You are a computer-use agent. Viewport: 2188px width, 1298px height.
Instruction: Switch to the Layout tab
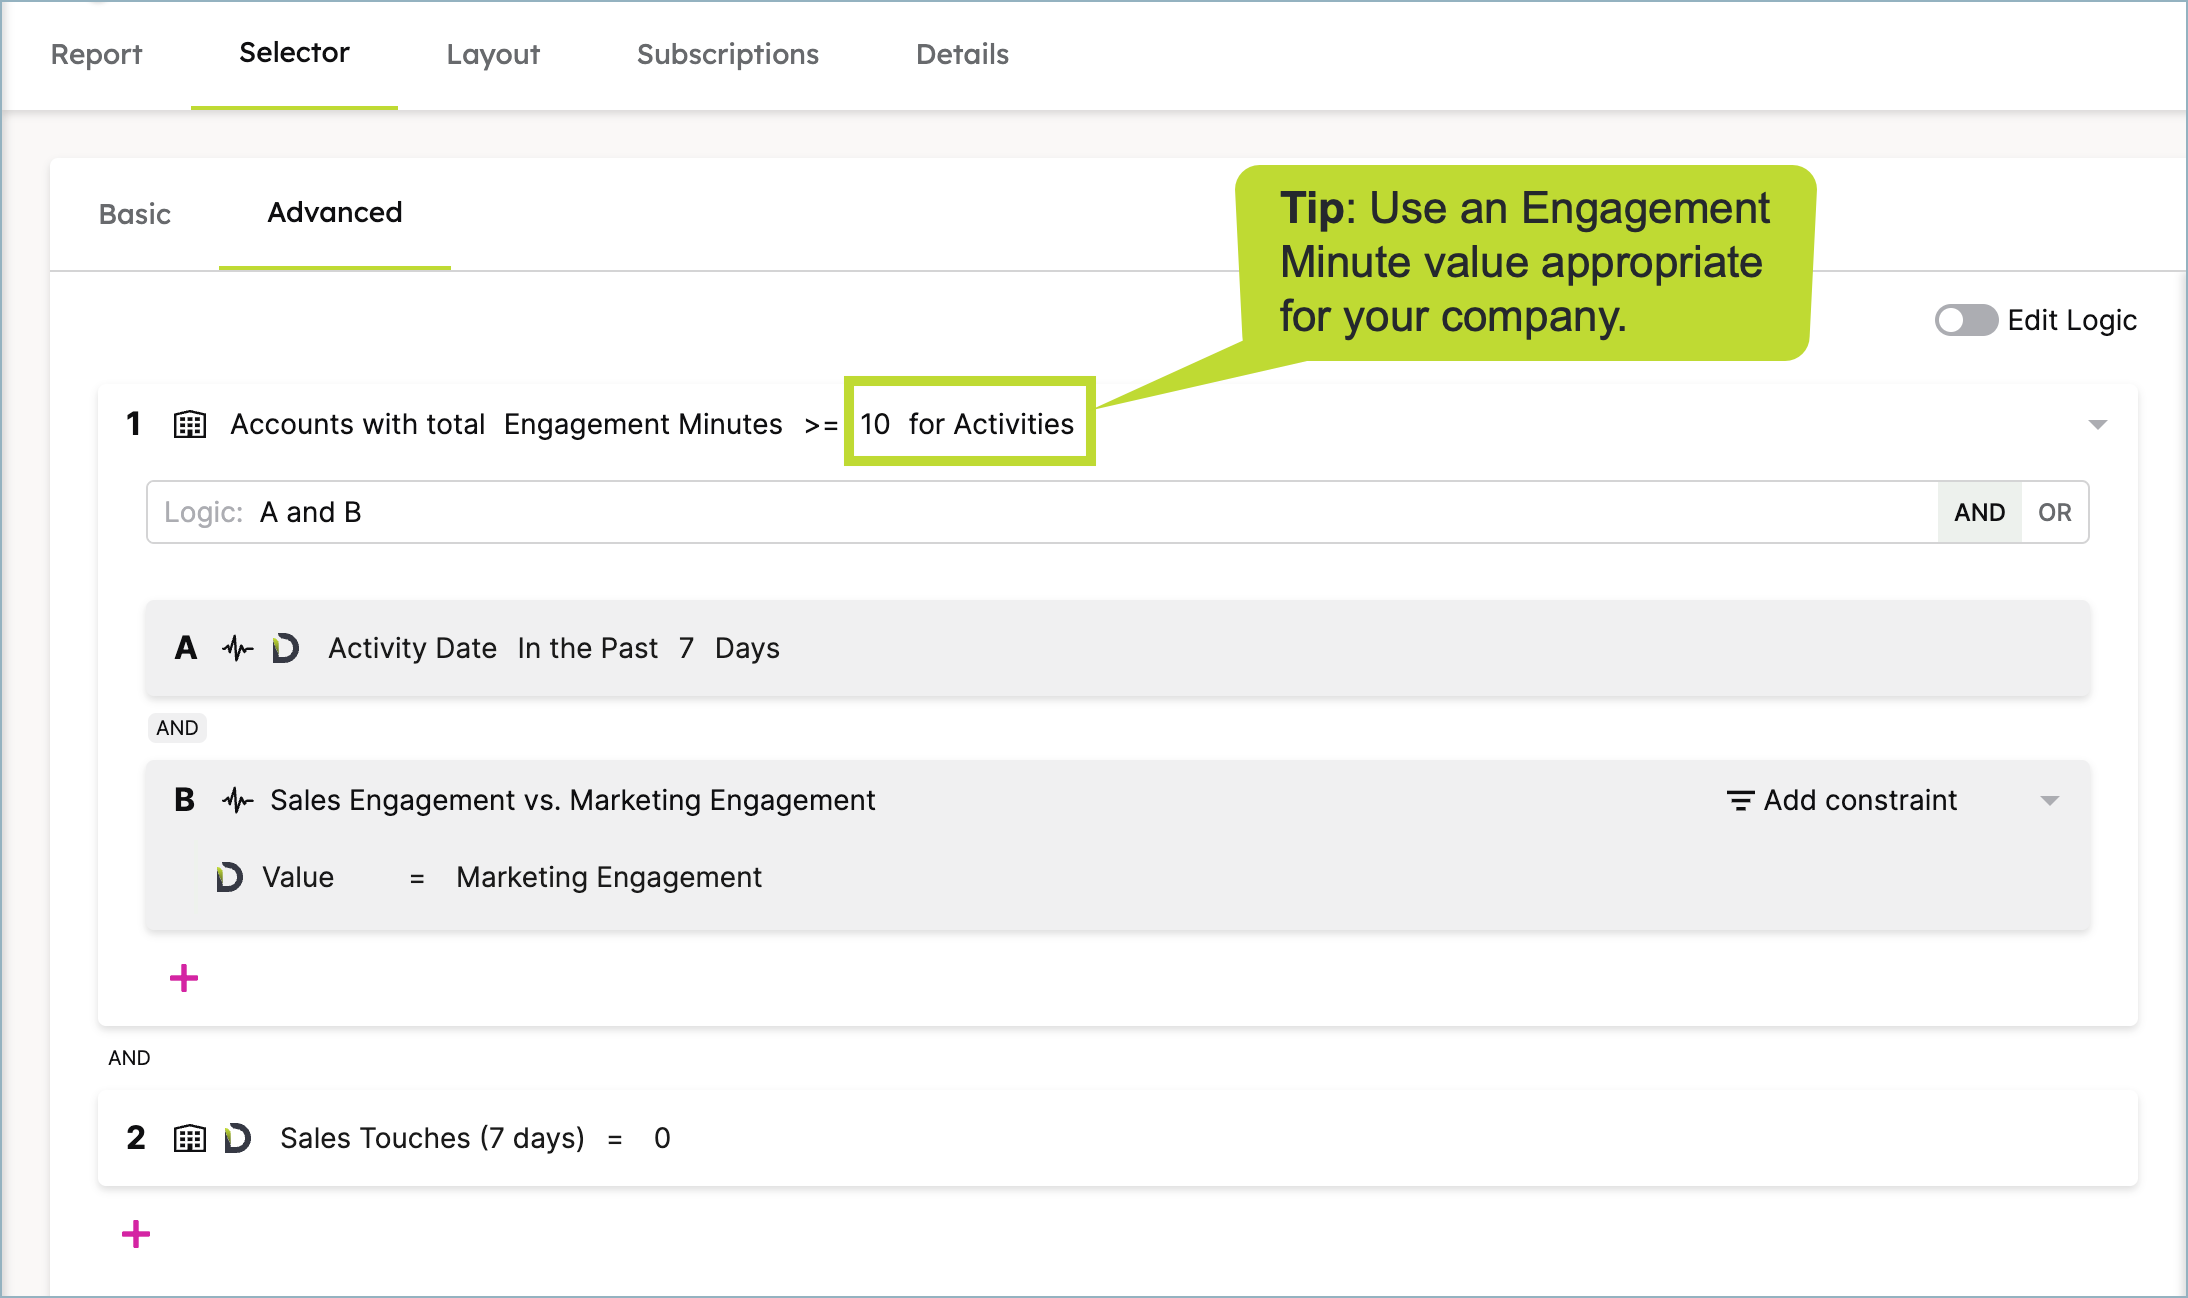pyautogui.click(x=493, y=54)
